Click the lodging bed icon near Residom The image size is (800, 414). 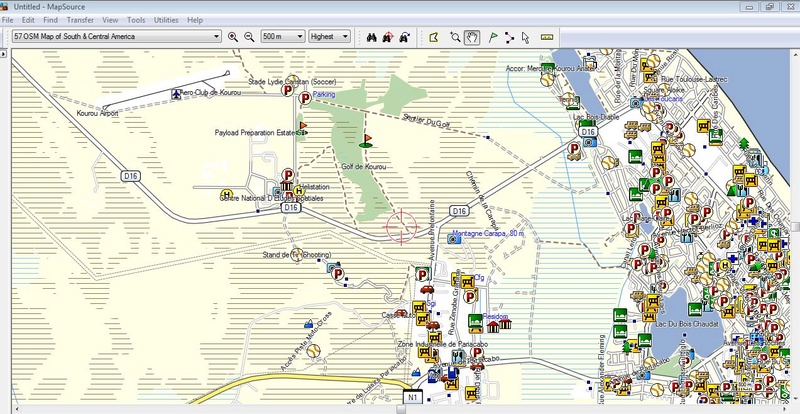(x=476, y=322)
